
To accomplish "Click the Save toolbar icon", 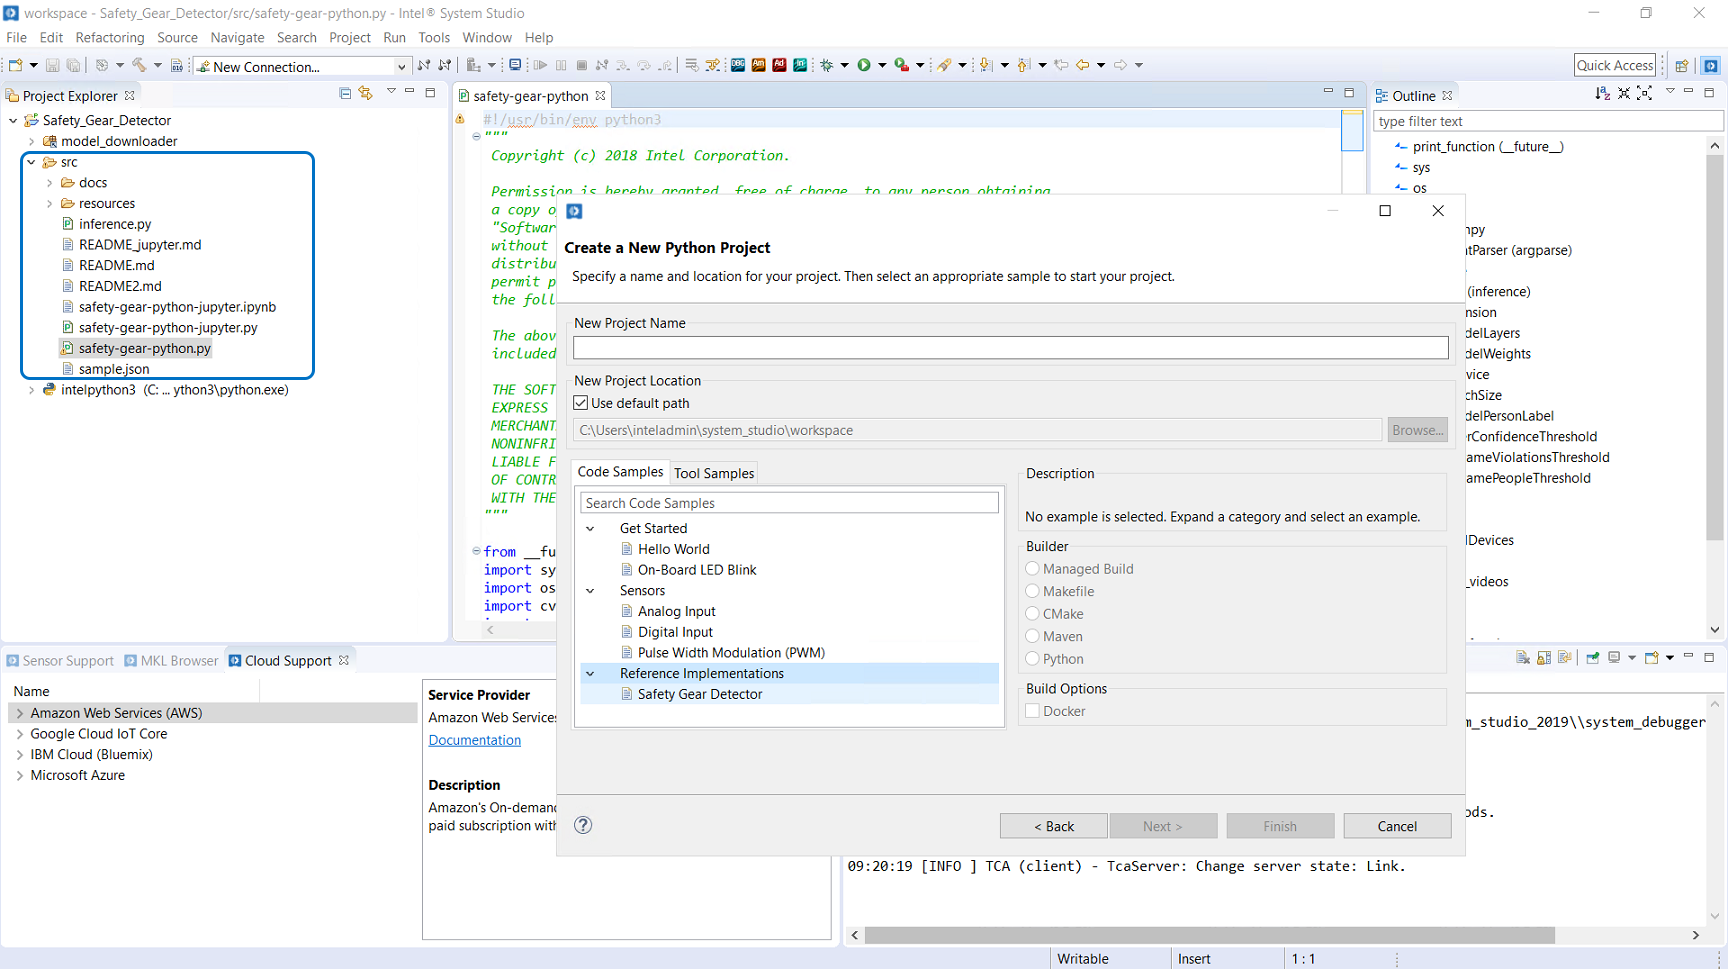I will (x=52, y=66).
